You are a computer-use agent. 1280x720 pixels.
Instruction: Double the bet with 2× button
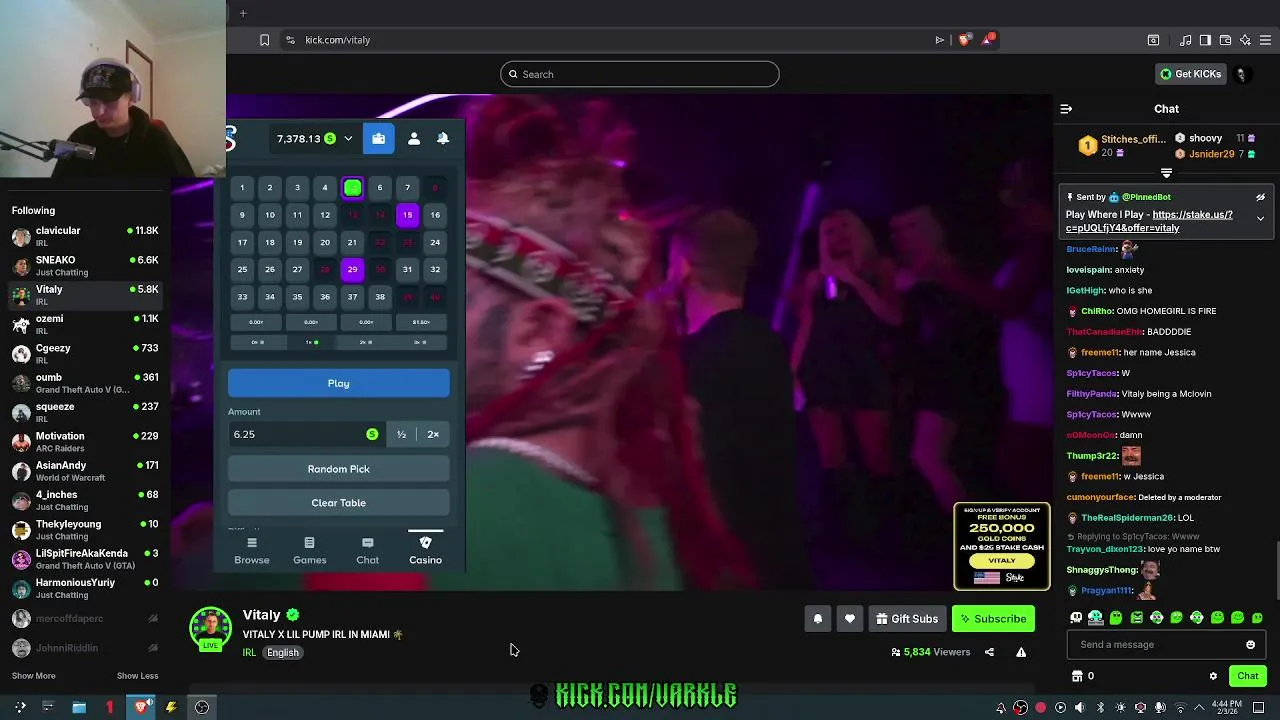point(433,434)
